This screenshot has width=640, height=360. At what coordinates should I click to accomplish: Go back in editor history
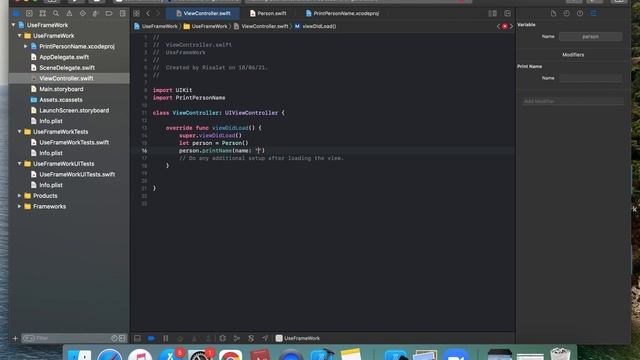click(x=148, y=13)
